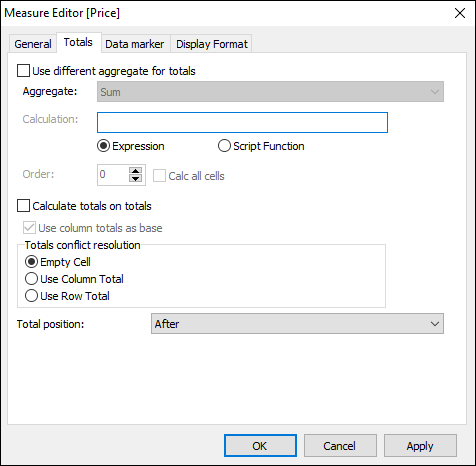
Task: Choose the Script Function radio option
Action: tap(224, 146)
